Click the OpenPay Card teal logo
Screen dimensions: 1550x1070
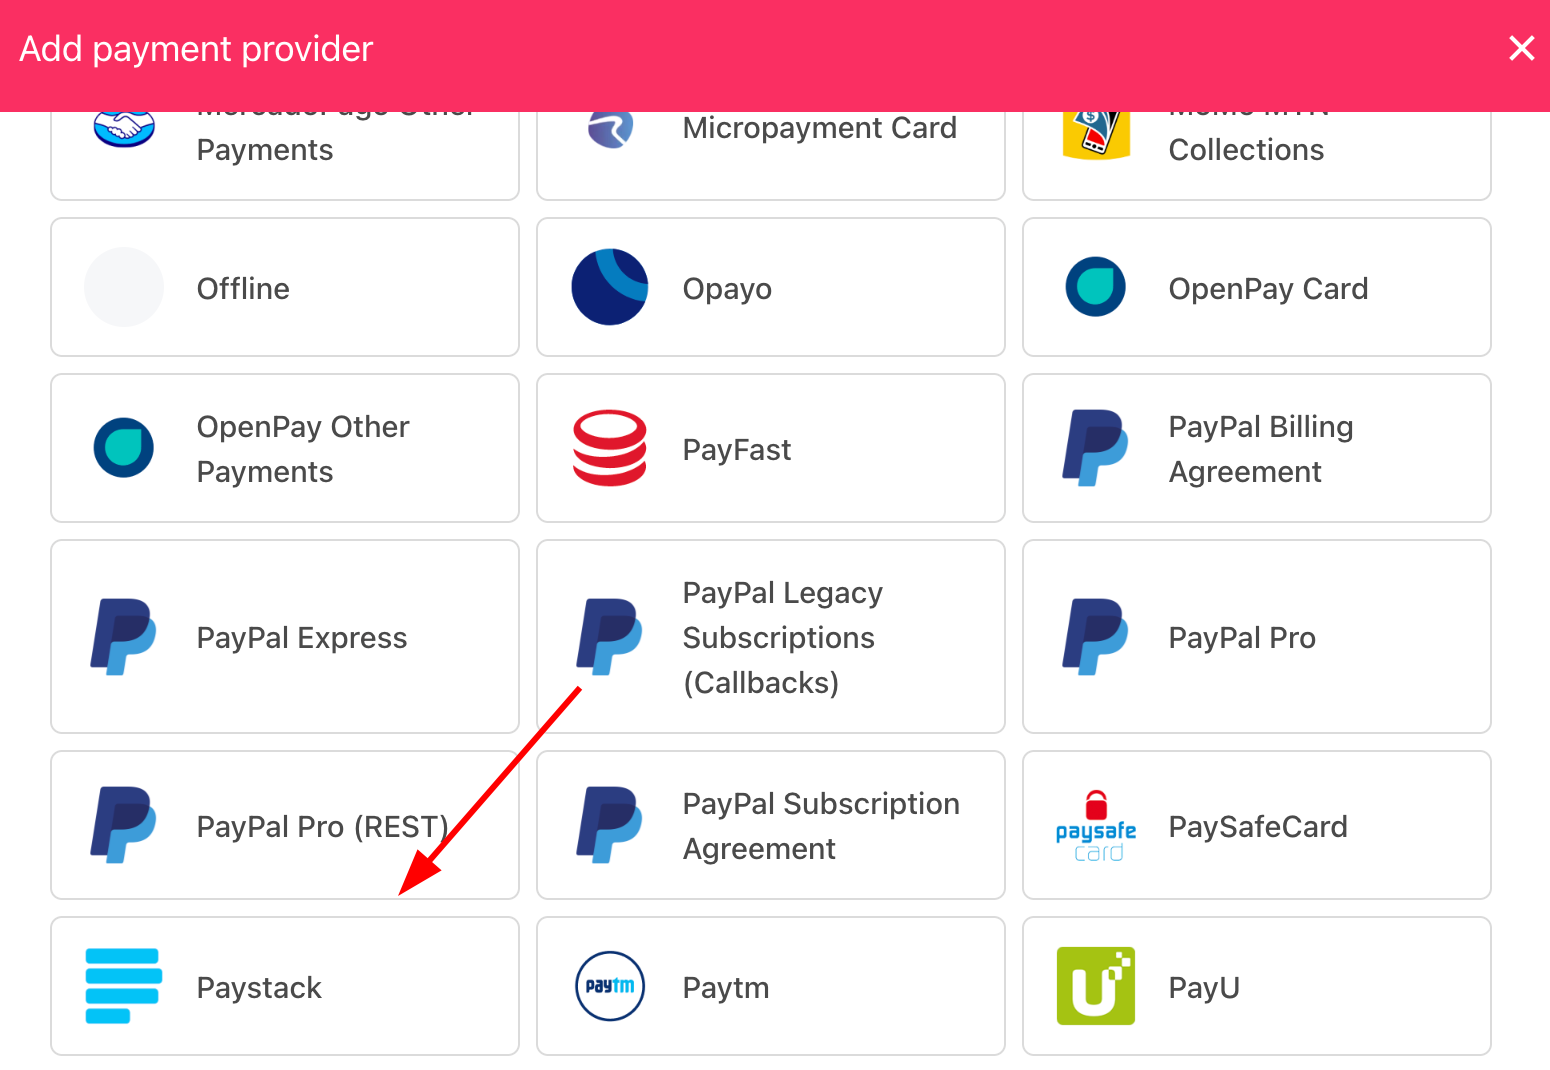click(x=1096, y=287)
